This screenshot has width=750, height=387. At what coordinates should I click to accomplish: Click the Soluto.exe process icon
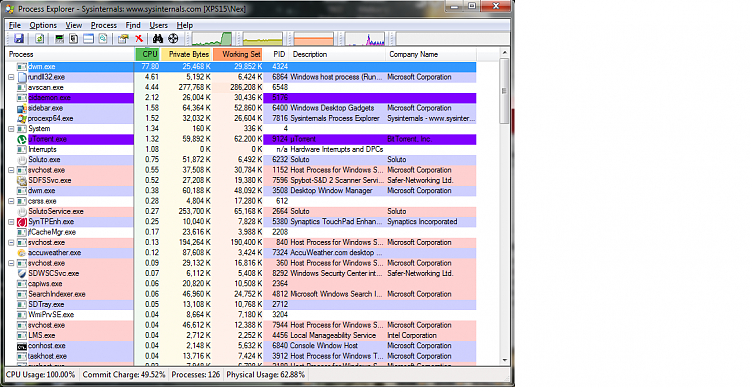coord(22,160)
